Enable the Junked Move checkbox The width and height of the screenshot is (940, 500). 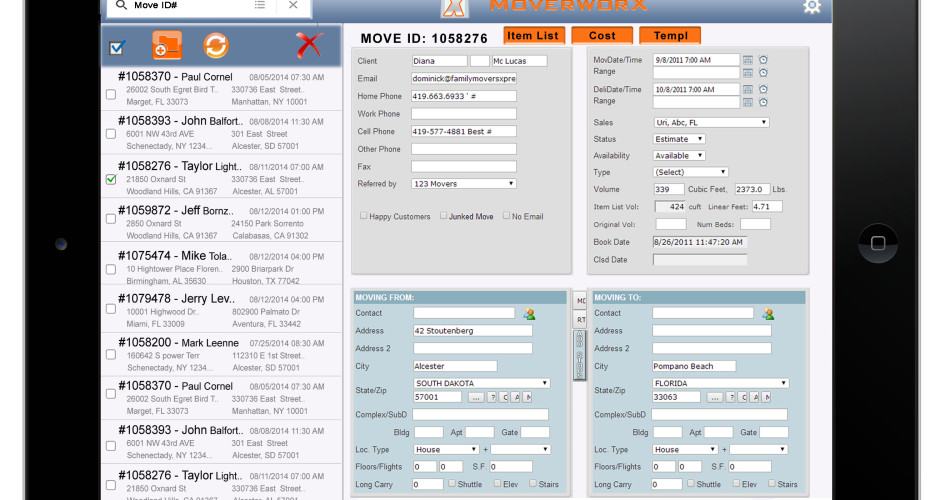point(444,216)
